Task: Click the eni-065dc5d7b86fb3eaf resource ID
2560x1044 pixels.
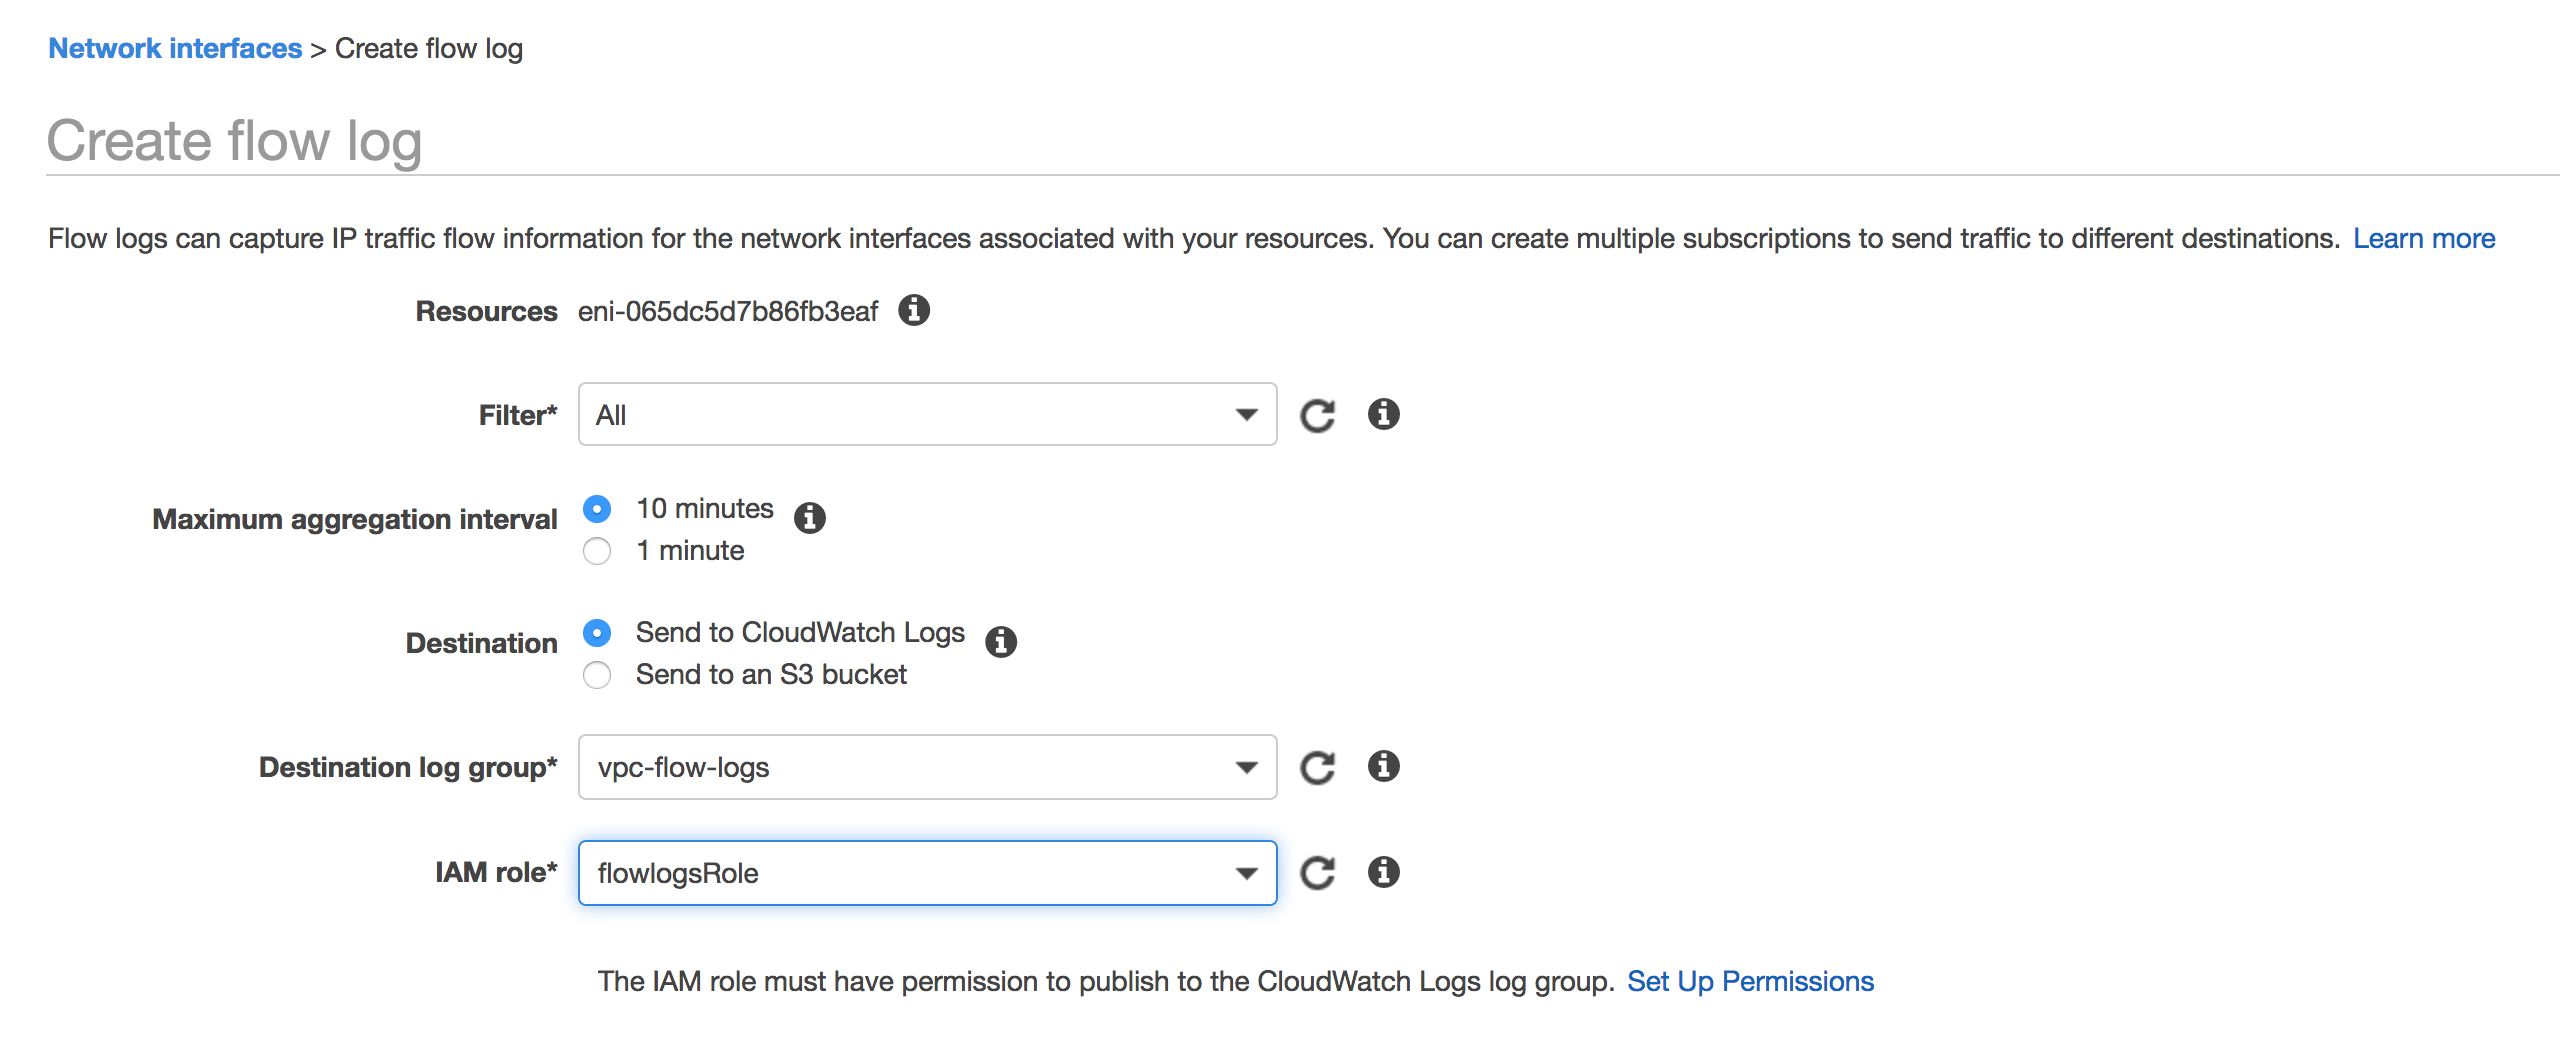Action: click(727, 311)
